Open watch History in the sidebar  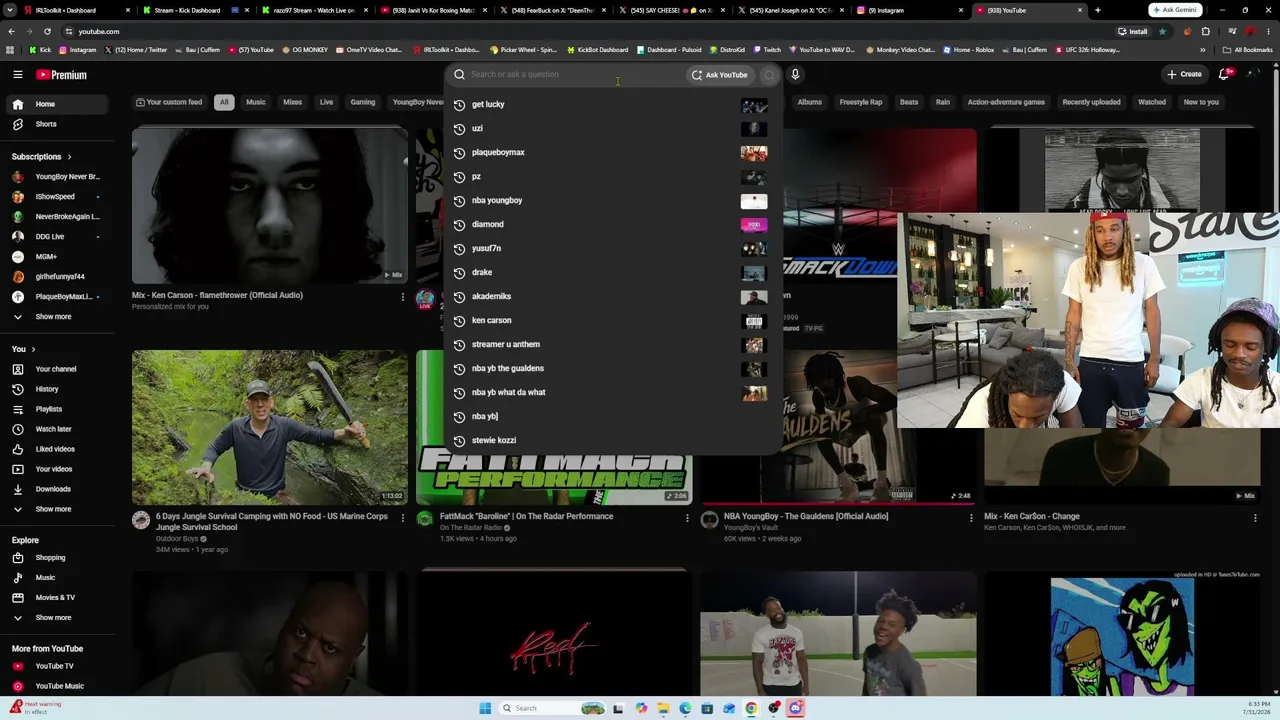(57, 389)
